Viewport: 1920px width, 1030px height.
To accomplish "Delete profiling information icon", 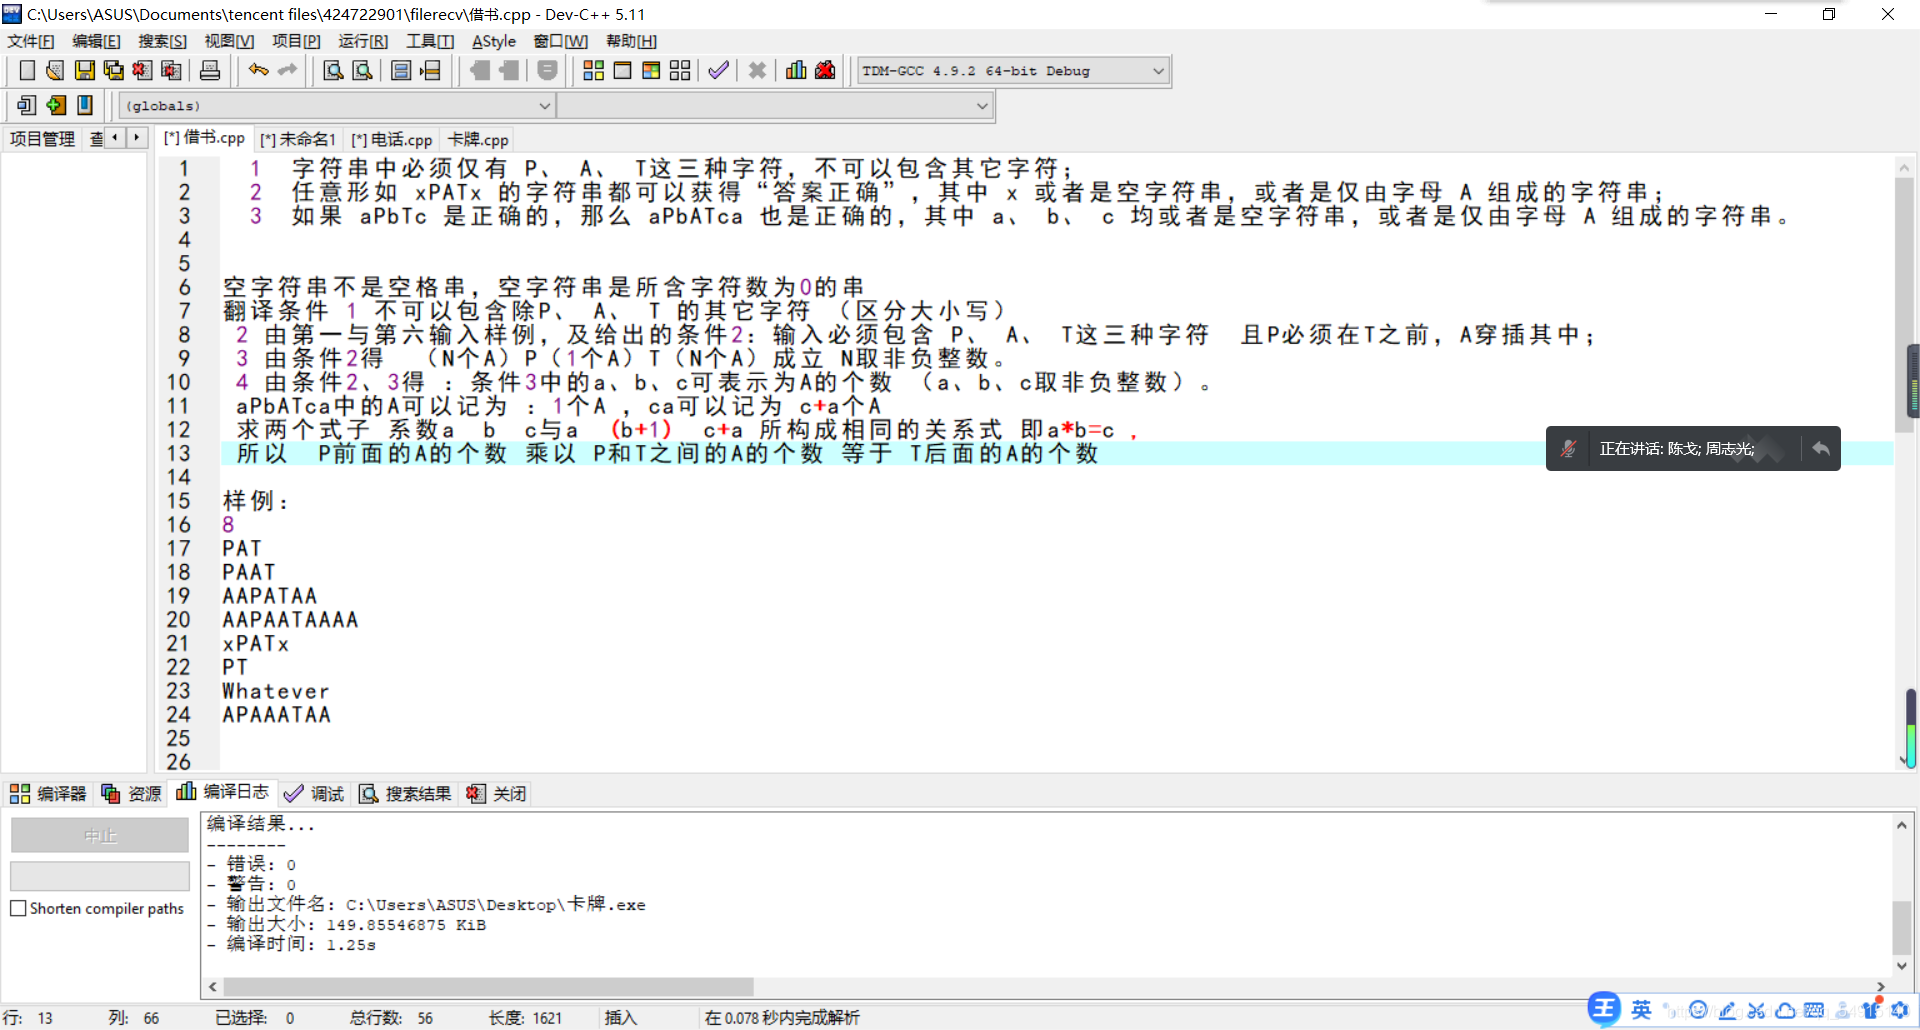I will tap(825, 70).
